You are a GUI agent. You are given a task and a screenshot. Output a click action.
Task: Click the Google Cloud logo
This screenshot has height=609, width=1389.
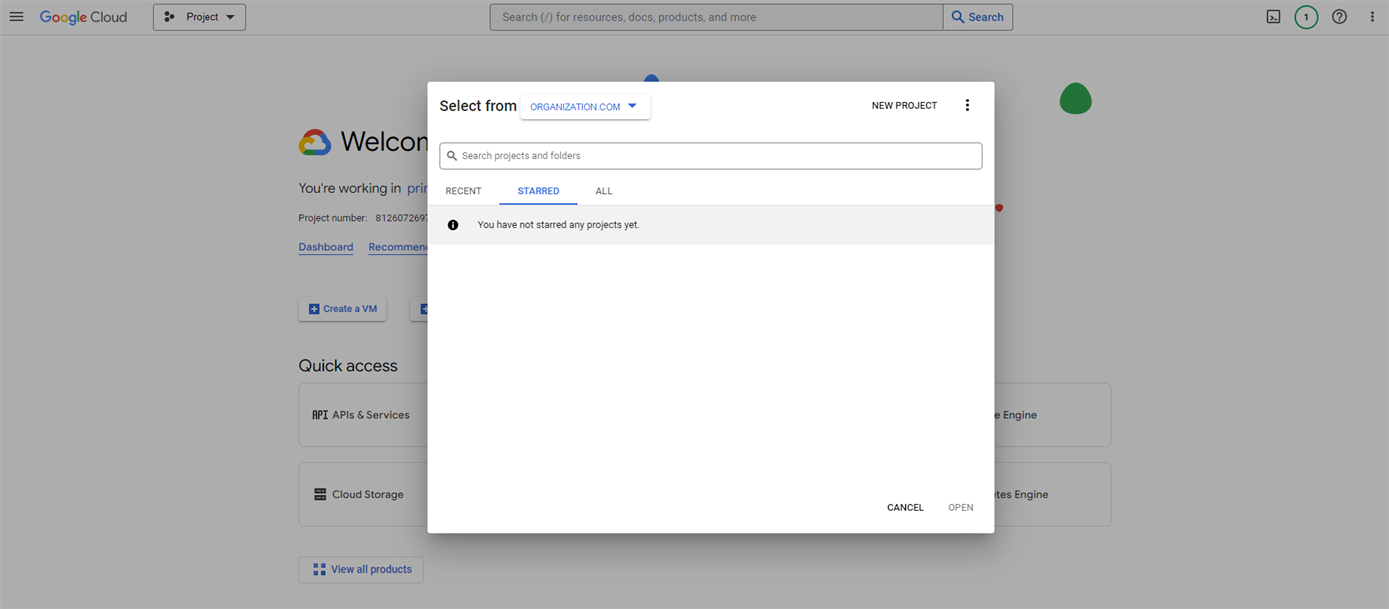(x=84, y=17)
